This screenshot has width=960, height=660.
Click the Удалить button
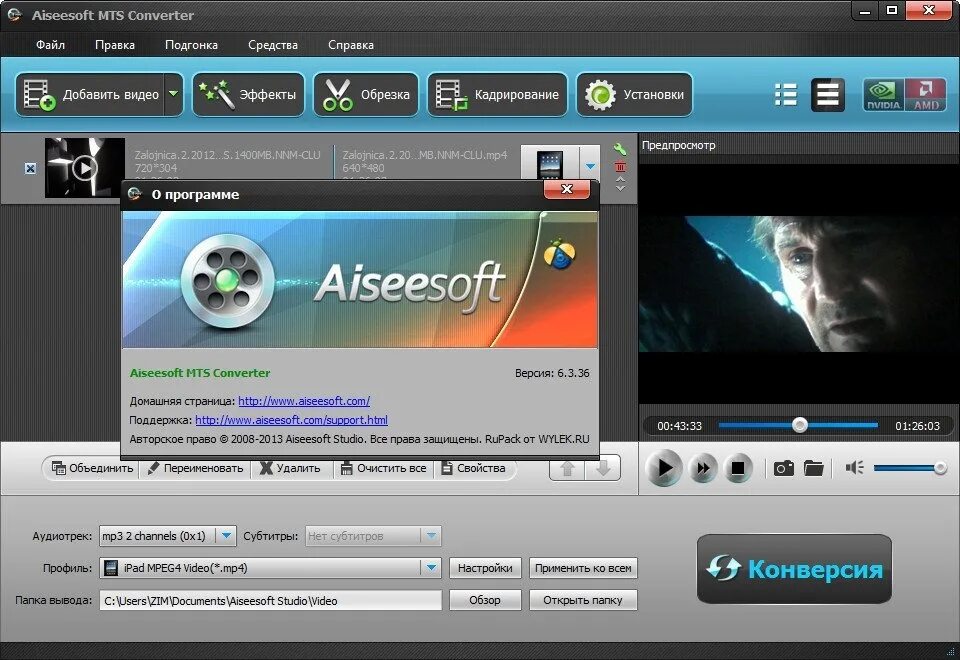(290, 468)
